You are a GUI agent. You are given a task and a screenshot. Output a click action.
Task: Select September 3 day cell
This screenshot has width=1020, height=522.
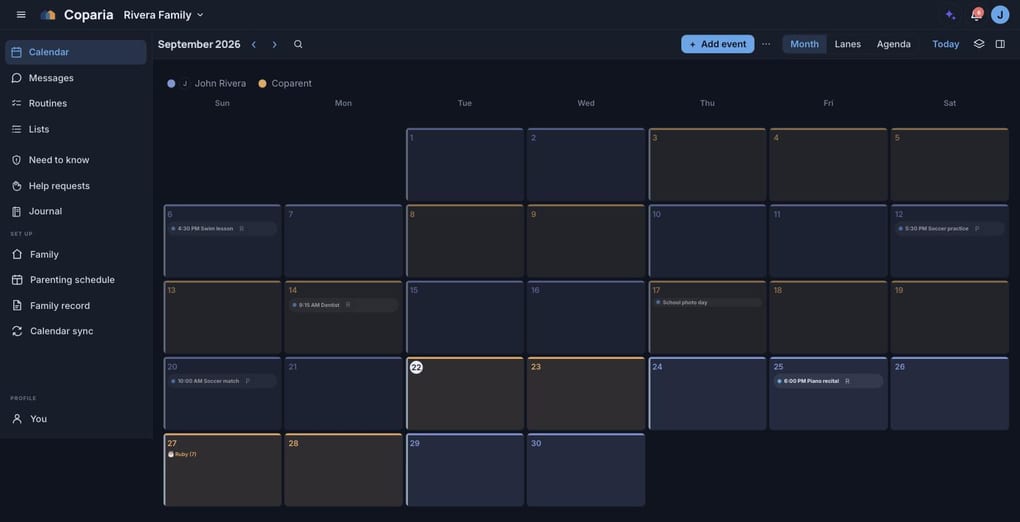point(707,165)
